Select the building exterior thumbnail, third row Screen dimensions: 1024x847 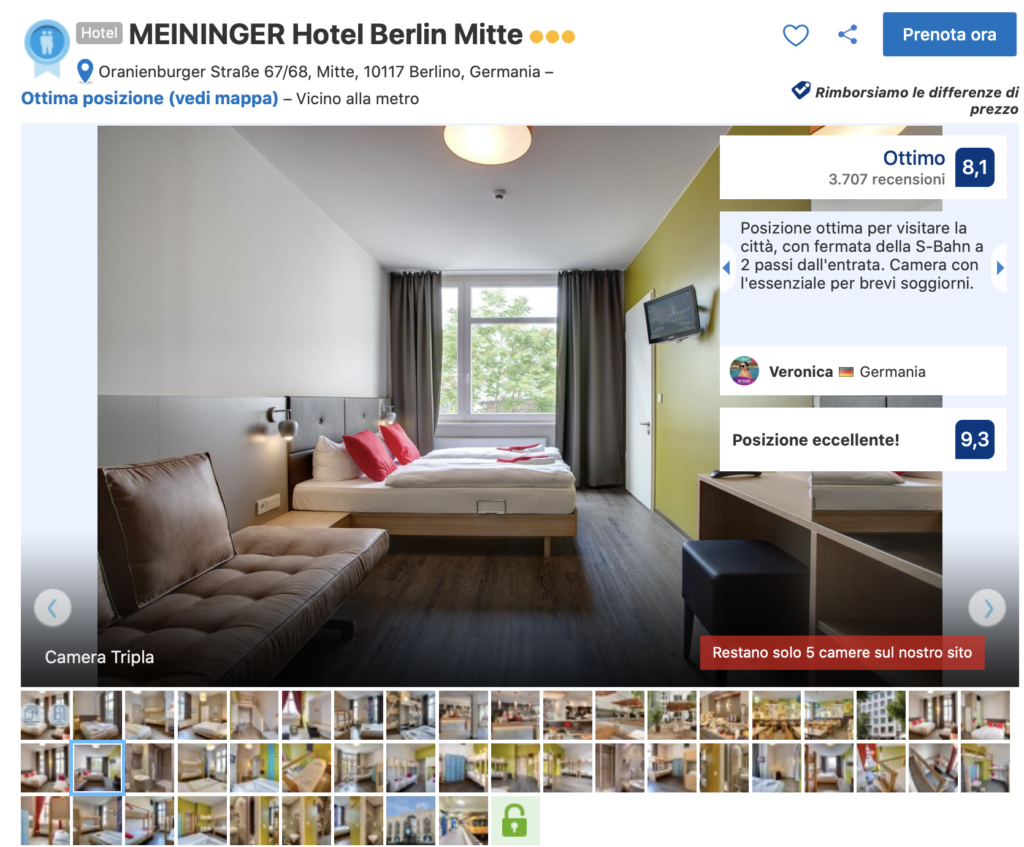(410, 820)
